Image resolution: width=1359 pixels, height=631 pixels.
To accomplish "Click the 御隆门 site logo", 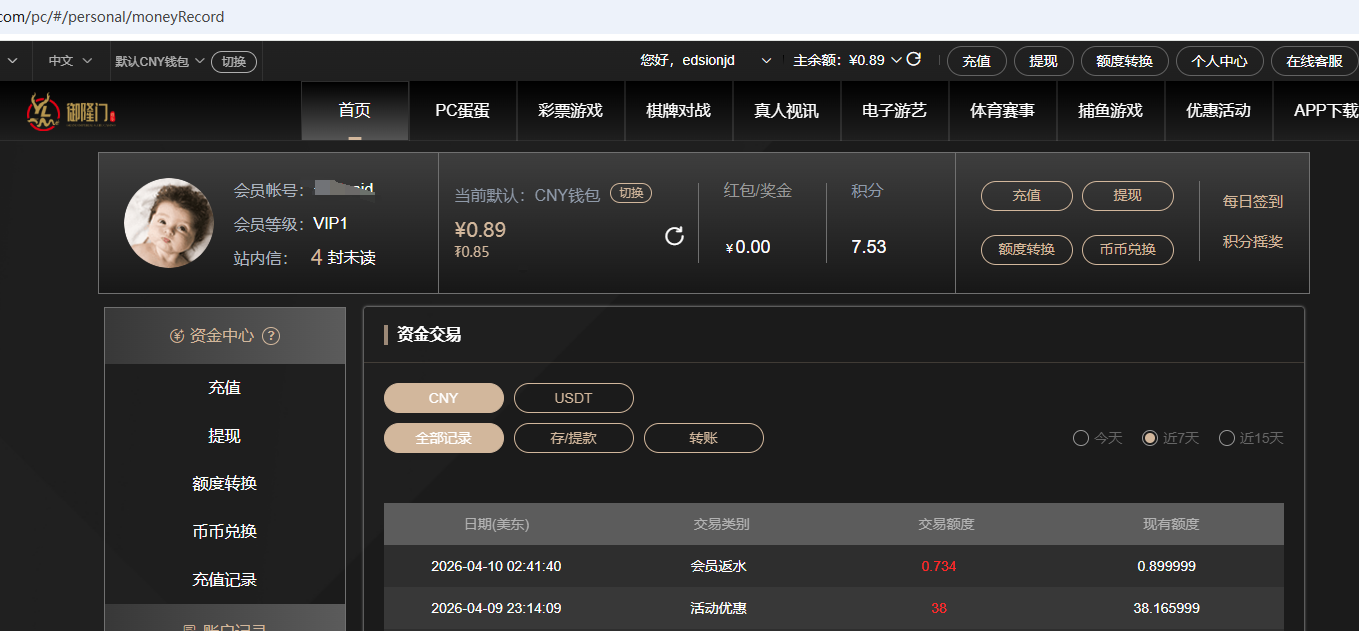I will [72, 111].
